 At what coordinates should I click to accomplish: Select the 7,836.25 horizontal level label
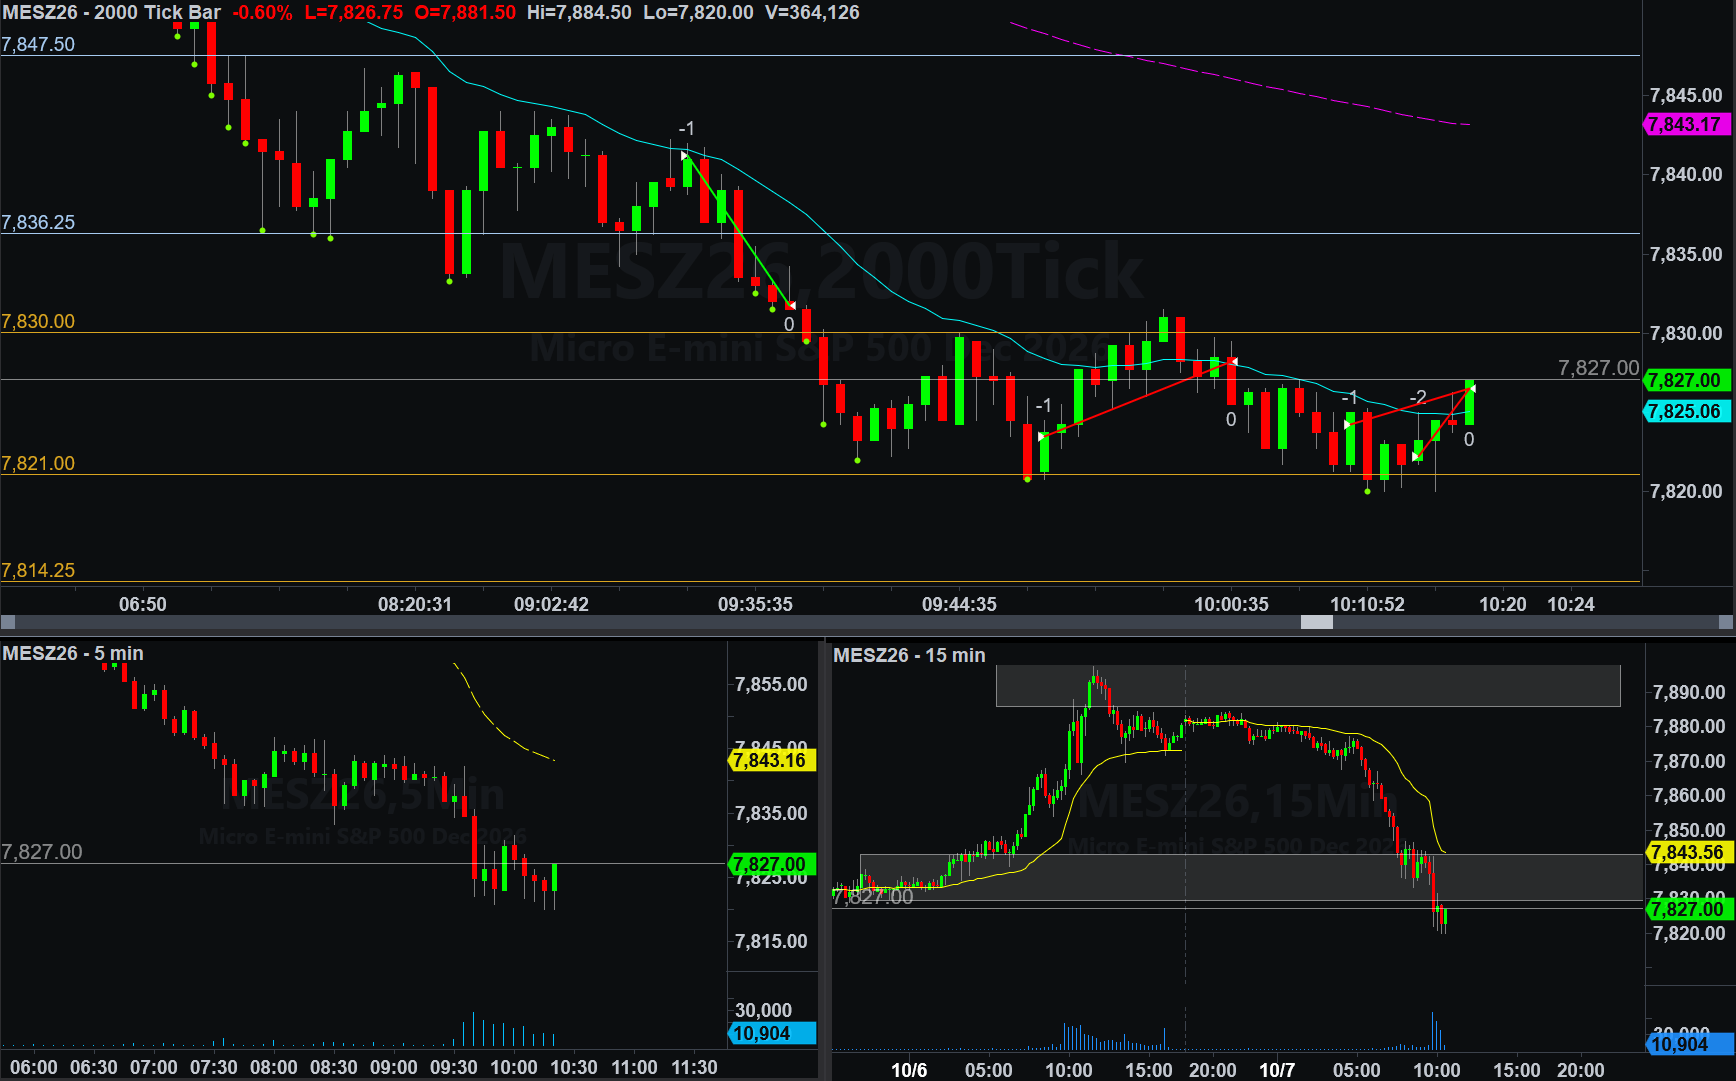38,222
